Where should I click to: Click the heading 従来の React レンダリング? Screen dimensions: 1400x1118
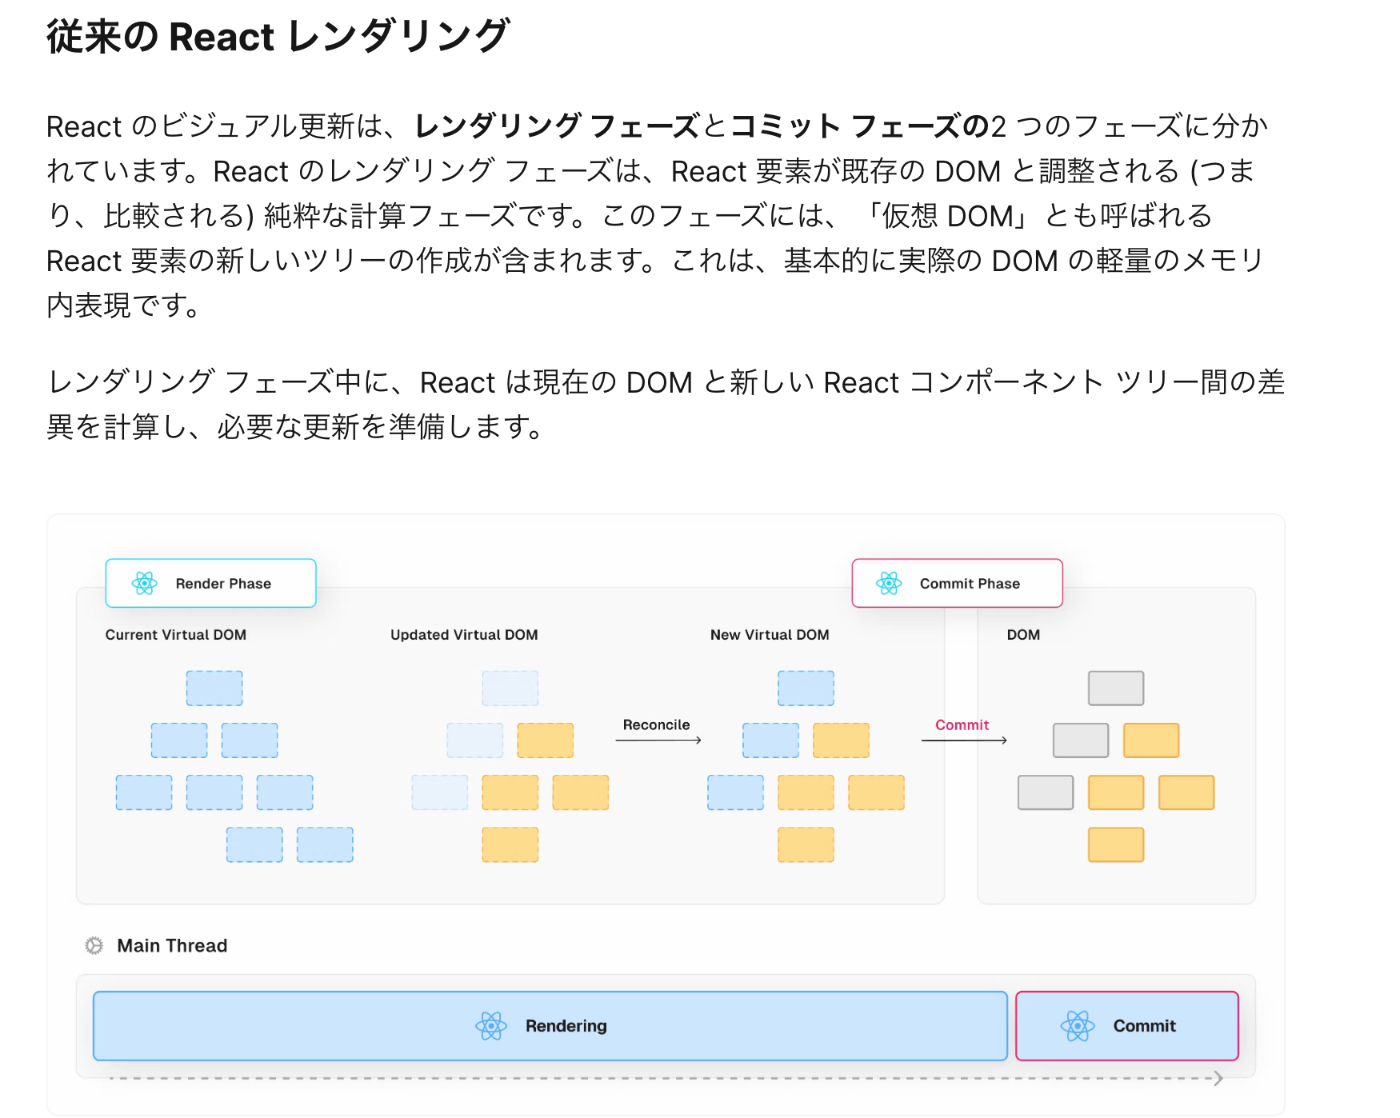coord(278,36)
